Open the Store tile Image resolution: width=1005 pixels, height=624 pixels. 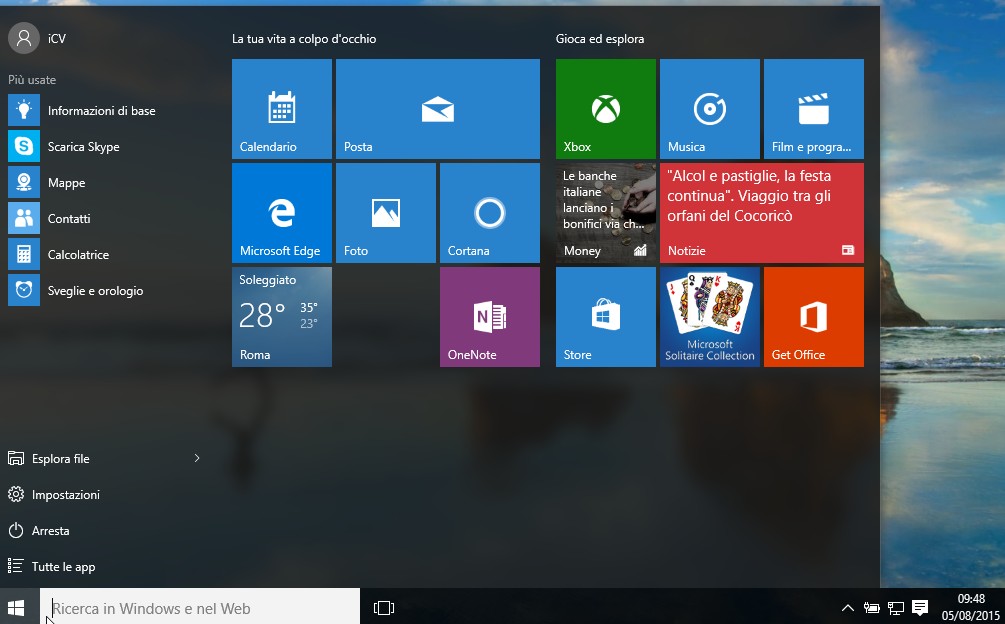(x=606, y=316)
